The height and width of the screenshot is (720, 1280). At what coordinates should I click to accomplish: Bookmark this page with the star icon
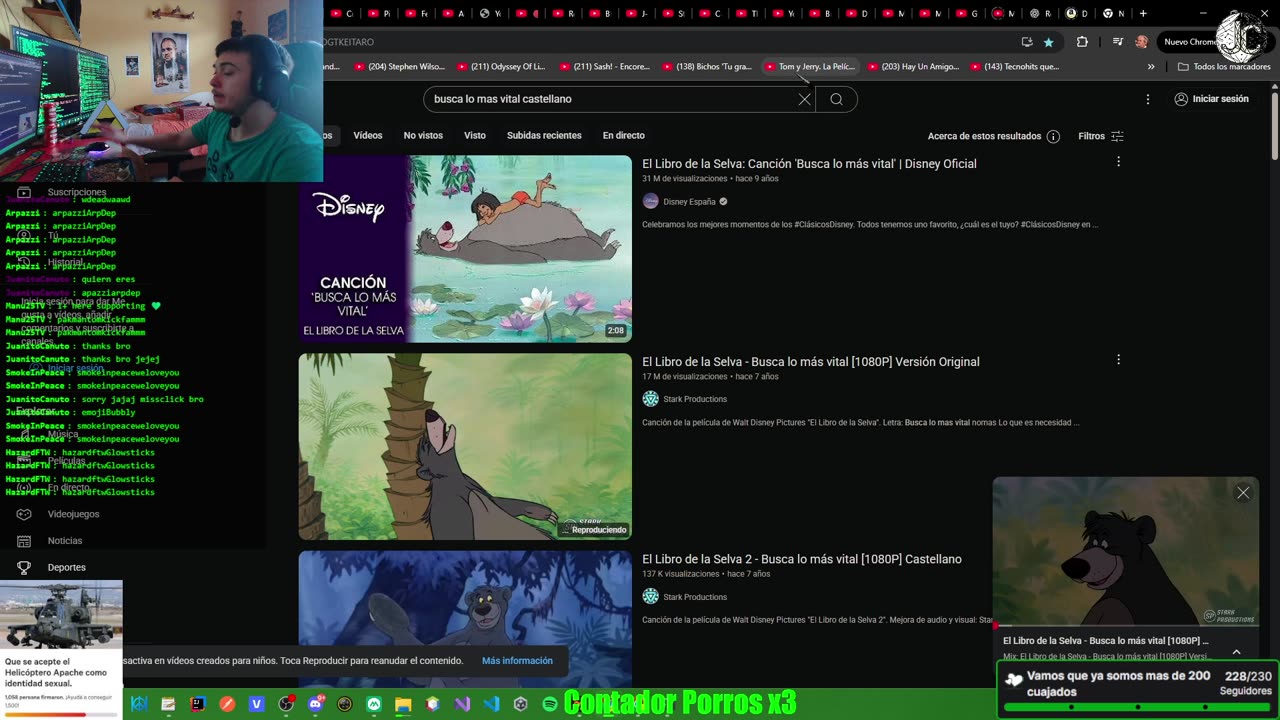coord(1048,42)
